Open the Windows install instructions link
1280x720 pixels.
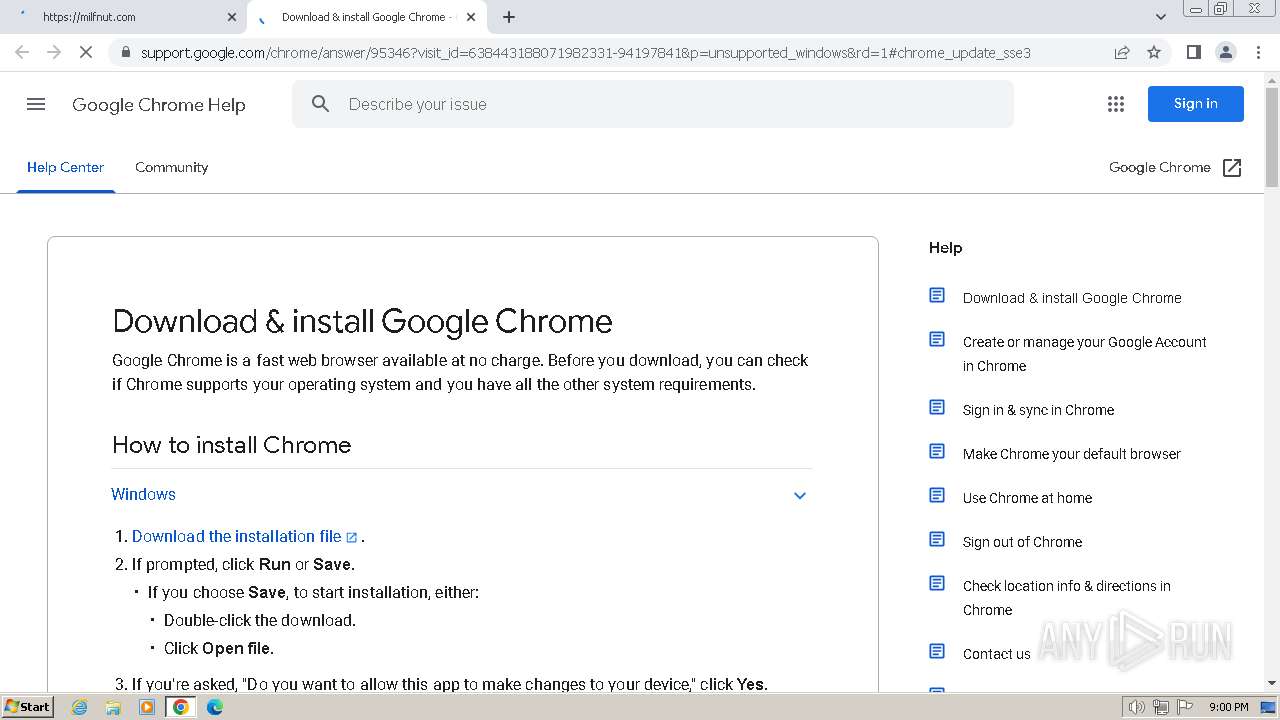143,495
